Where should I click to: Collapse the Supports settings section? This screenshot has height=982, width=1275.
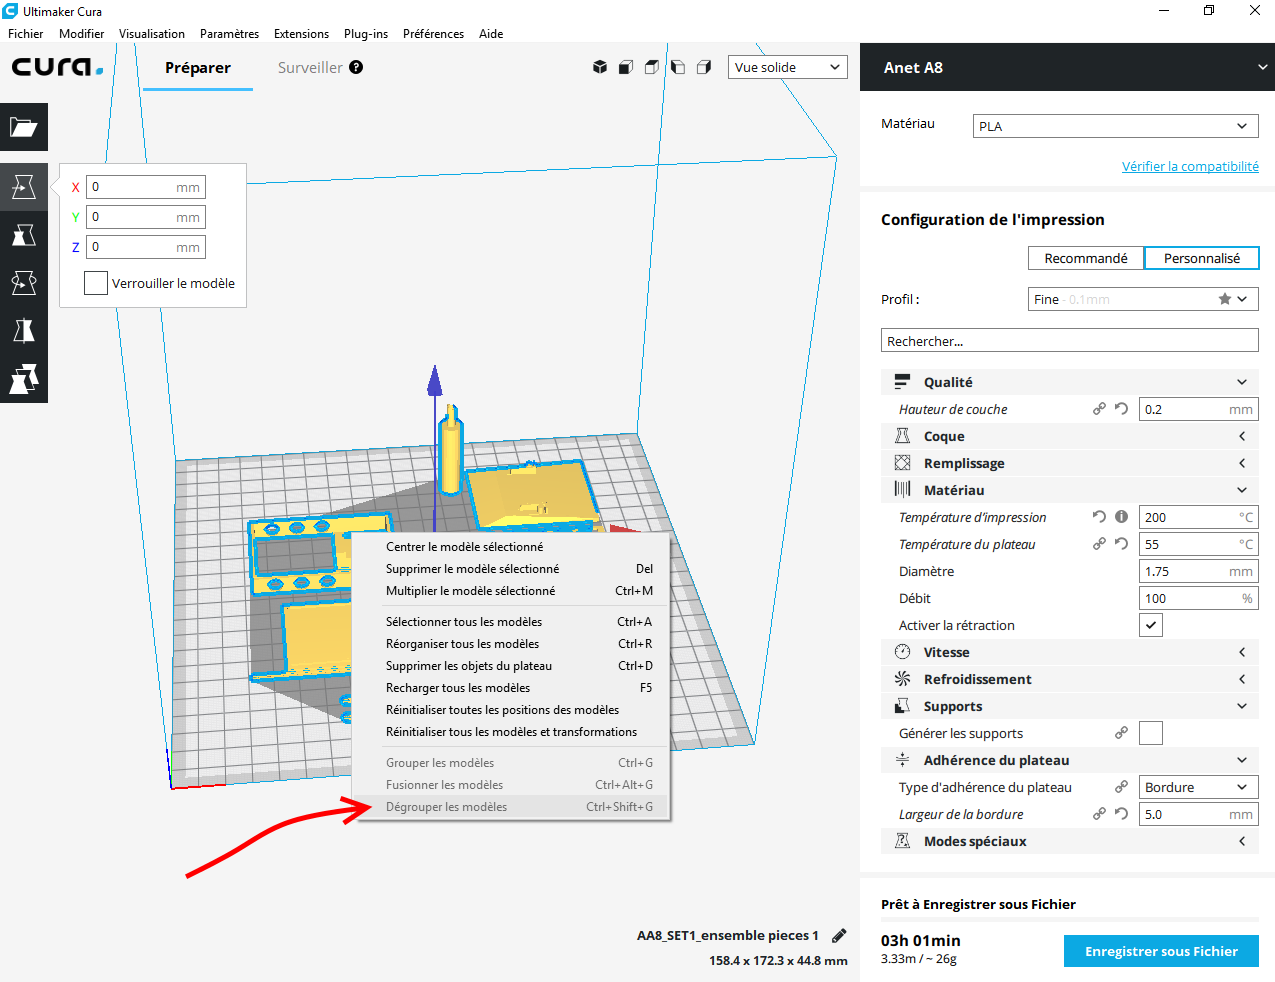[1069, 706]
